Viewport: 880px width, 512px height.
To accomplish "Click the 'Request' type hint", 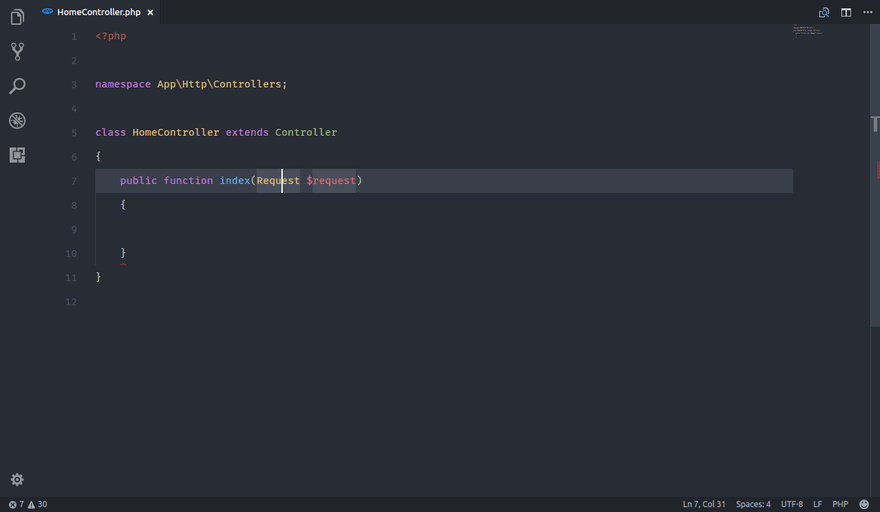I will (x=278, y=181).
